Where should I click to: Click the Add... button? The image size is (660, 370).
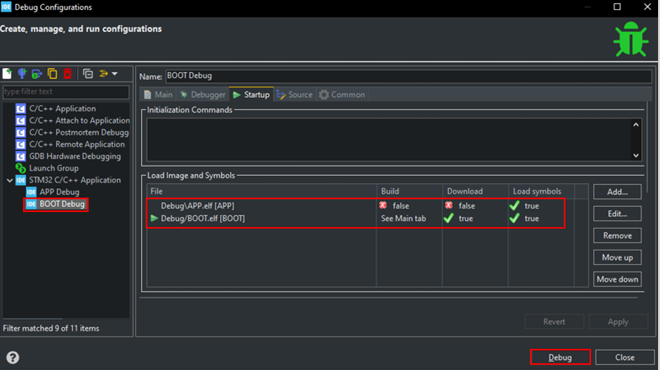point(617,192)
